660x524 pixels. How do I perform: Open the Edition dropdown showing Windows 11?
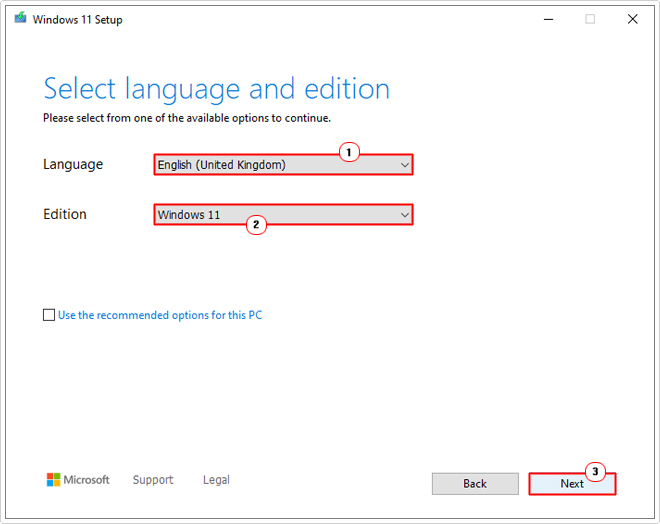[283, 215]
